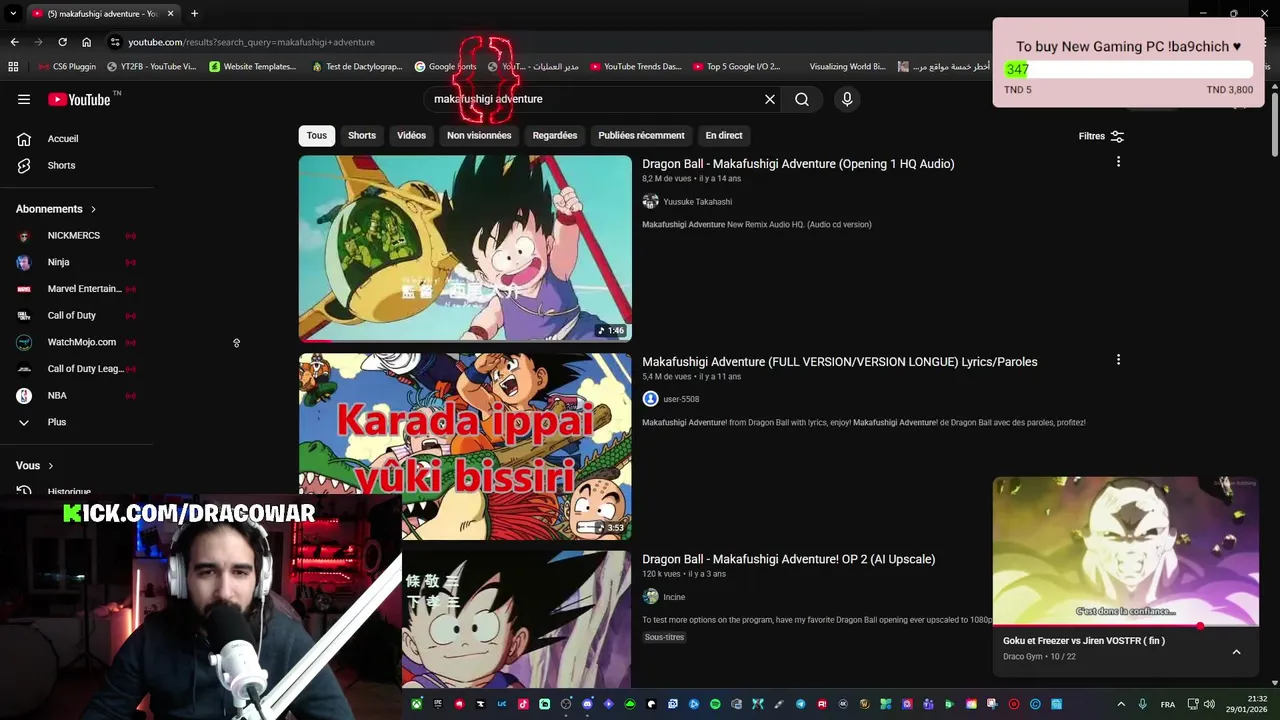Open Top 5 Google I/O bookmark
The image size is (1280, 720).
click(x=736, y=67)
